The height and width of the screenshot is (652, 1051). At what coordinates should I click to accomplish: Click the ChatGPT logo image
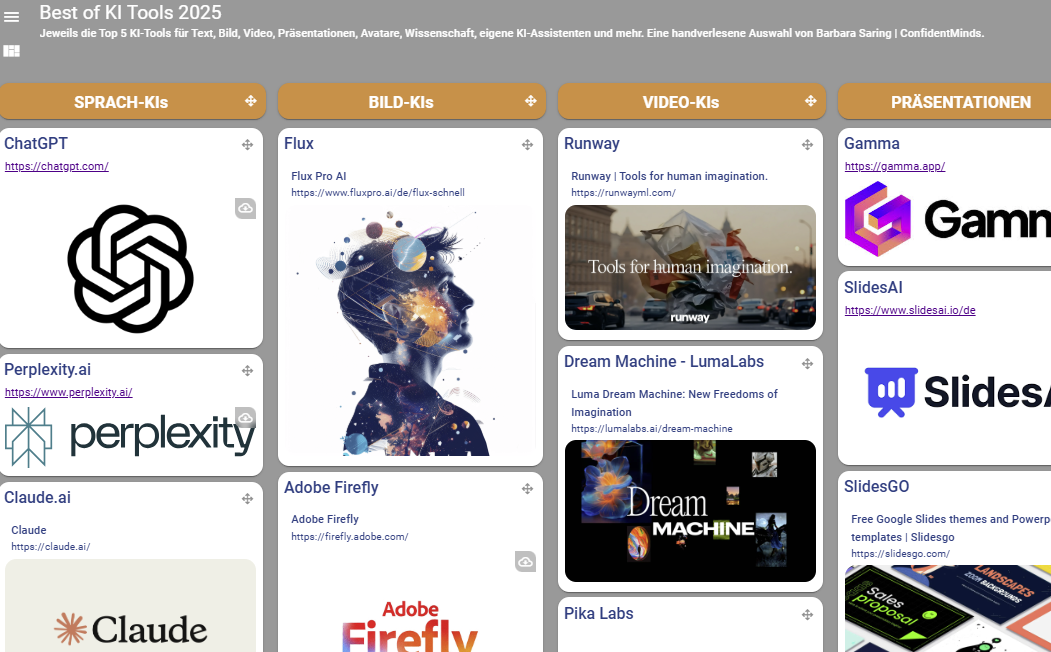pyautogui.click(x=131, y=269)
